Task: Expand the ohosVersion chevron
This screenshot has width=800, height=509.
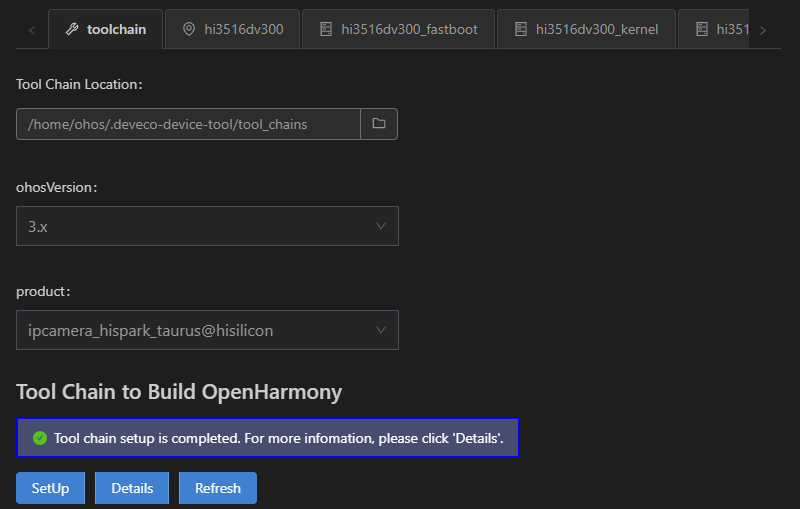Action: click(381, 226)
